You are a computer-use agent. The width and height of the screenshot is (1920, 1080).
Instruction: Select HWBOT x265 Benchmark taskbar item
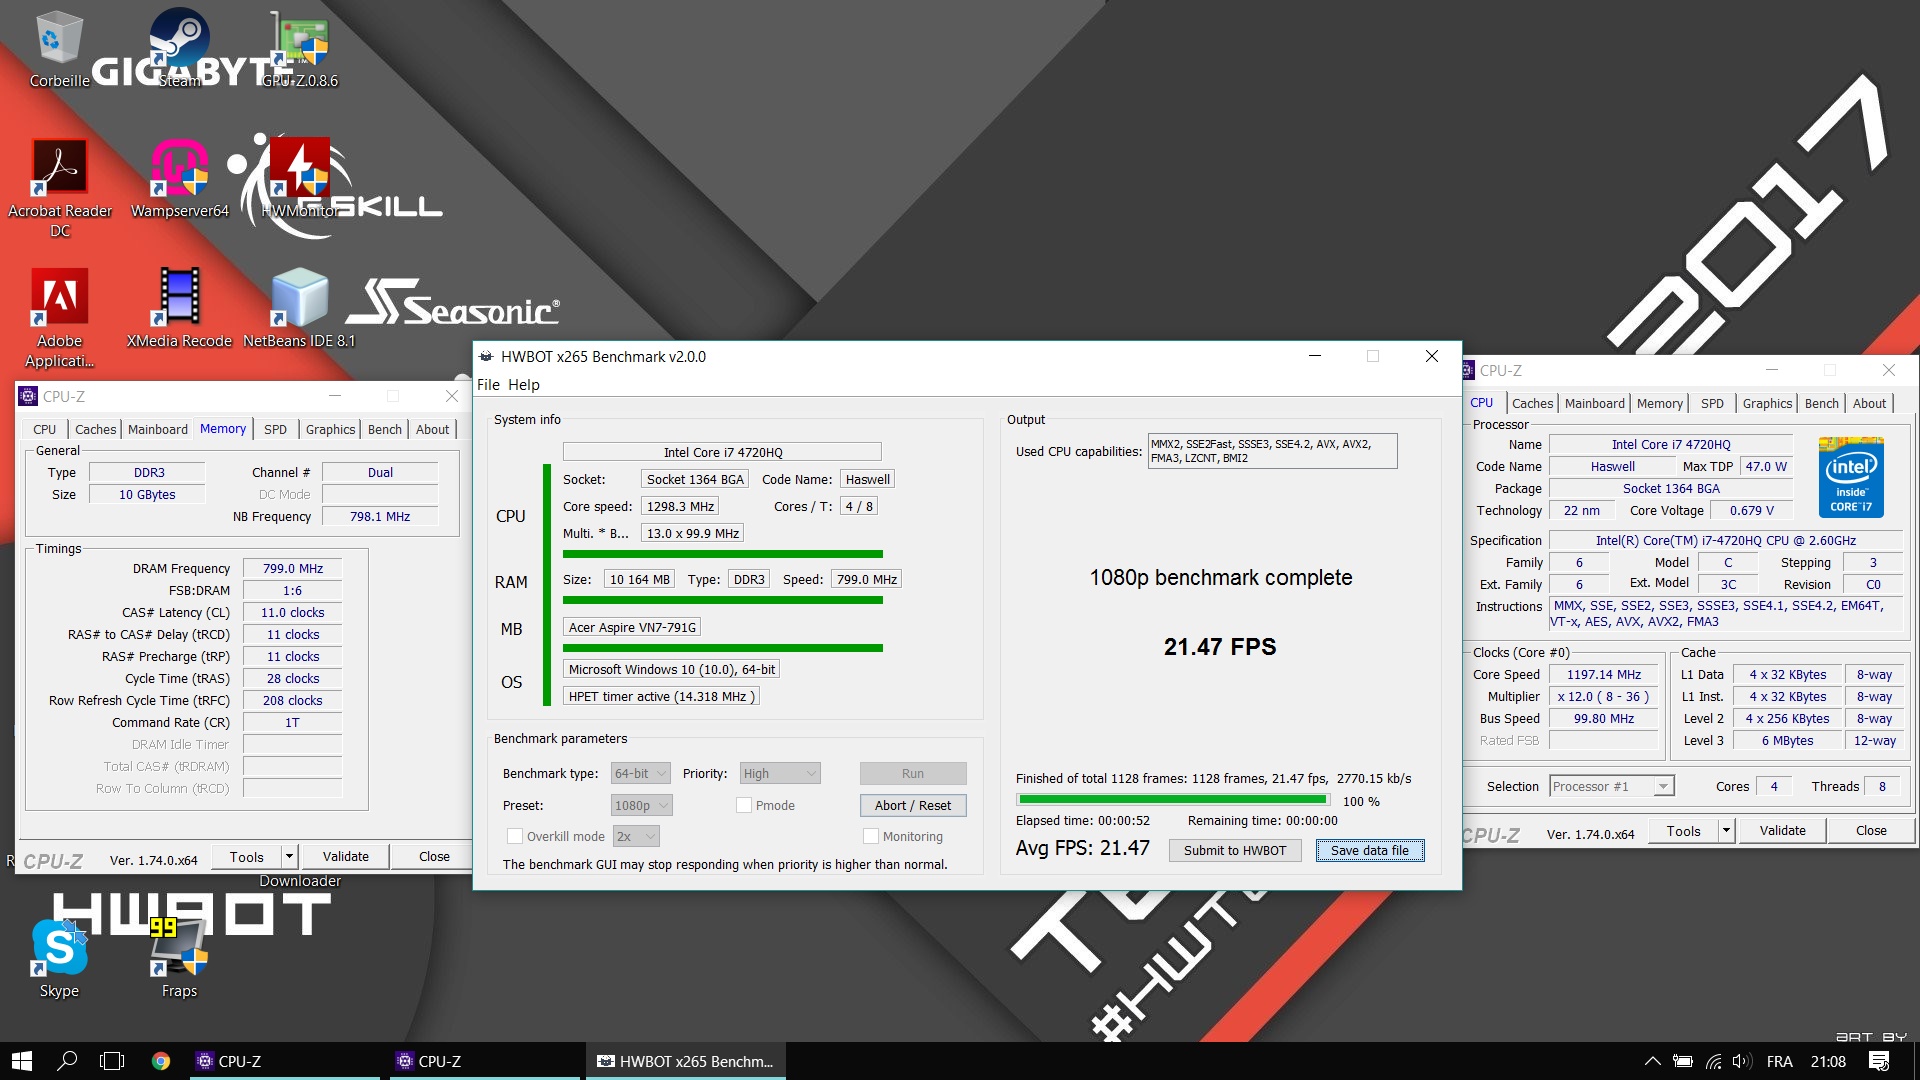(686, 1061)
